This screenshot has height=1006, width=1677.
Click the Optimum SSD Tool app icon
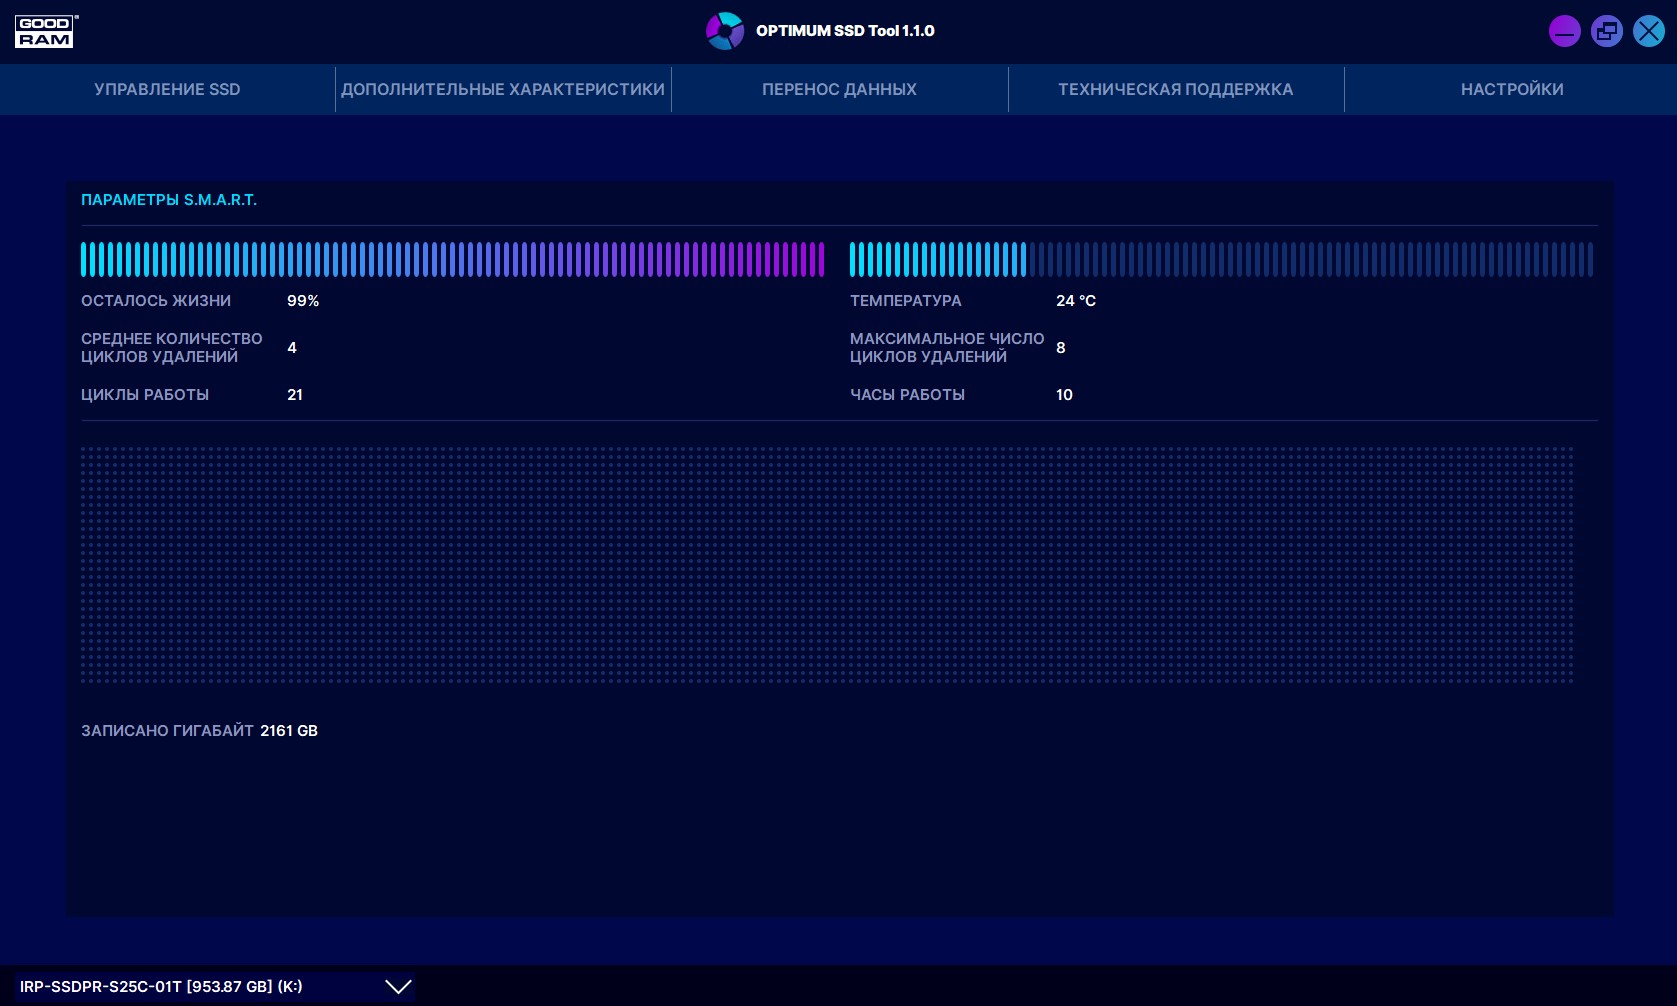coord(724,31)
